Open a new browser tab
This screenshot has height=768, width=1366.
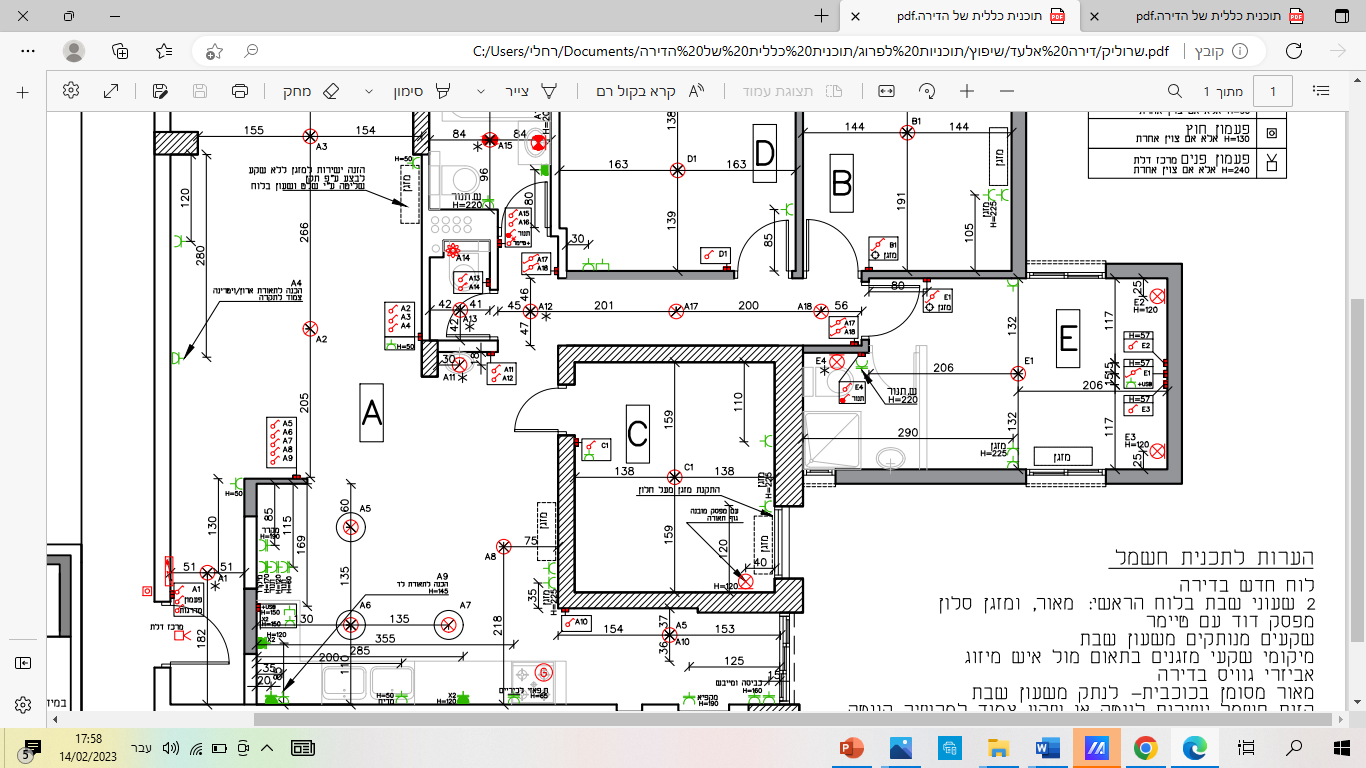(821, 16)
